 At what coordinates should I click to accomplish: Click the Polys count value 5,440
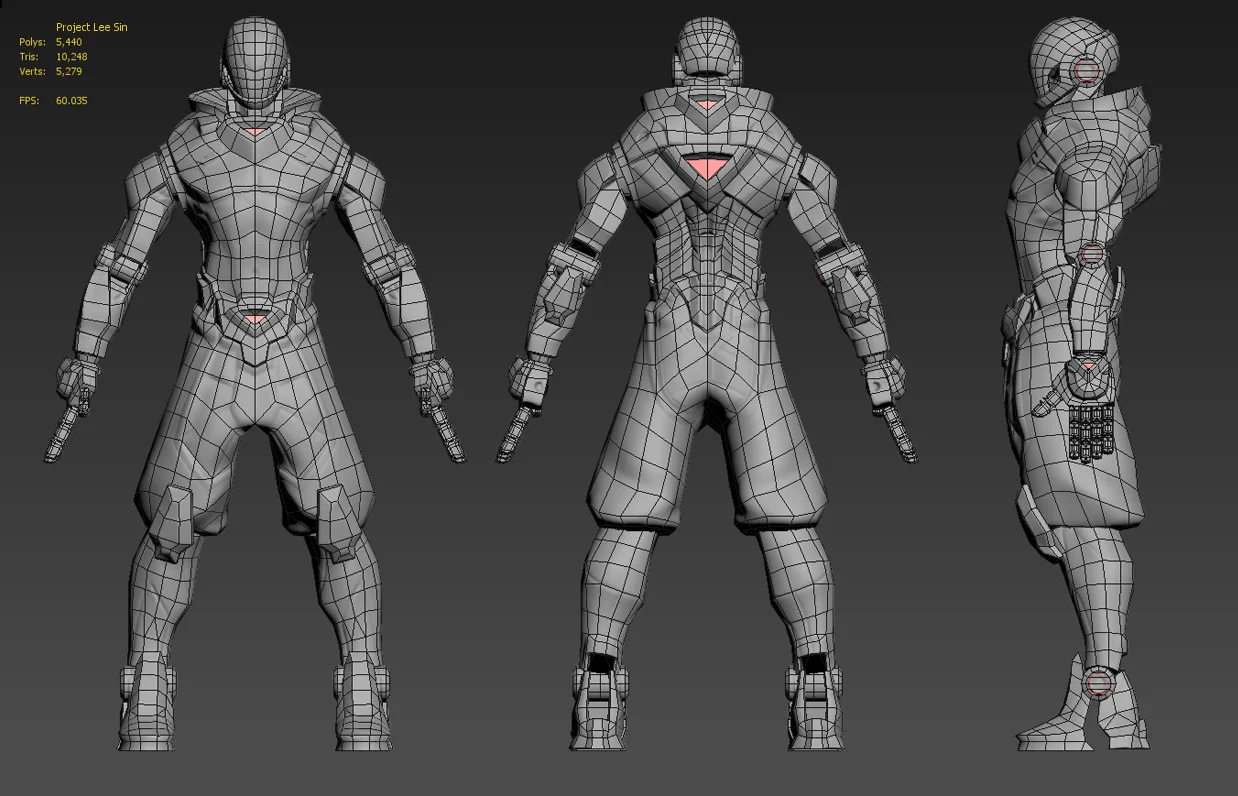click(69, 42)
